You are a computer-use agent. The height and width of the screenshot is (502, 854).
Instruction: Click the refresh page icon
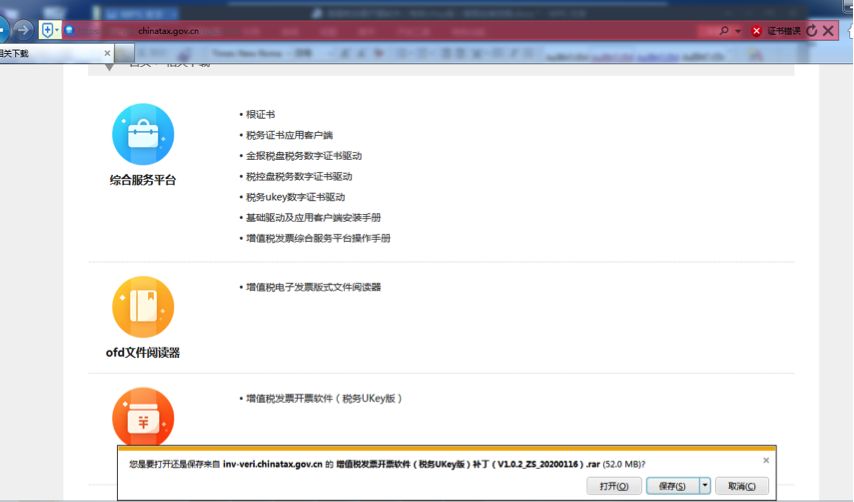(812, 30)
